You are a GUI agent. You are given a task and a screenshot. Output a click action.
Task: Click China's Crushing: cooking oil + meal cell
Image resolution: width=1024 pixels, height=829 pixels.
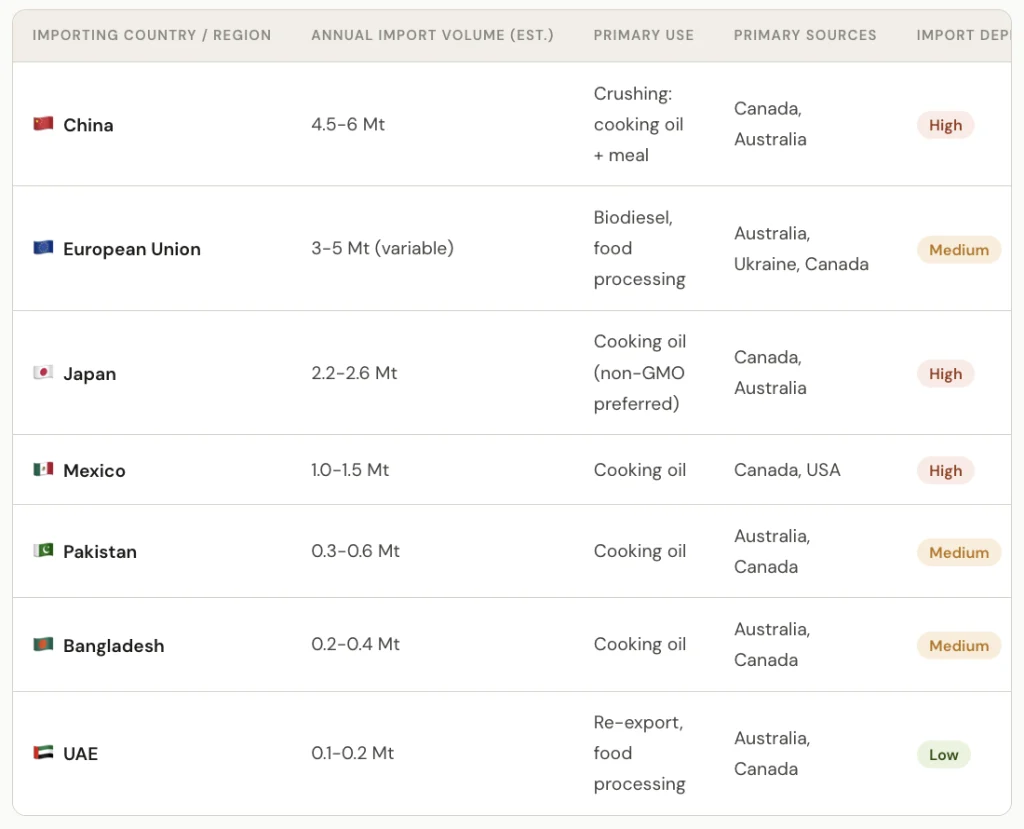pos(639,124)
